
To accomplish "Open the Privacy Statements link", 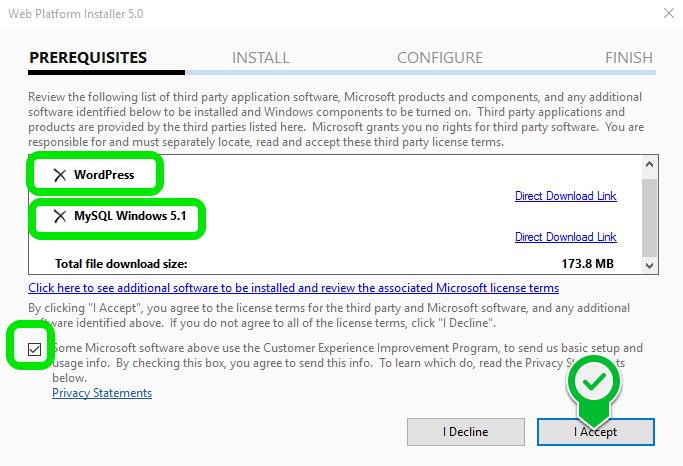I will (x=102, y=393).
